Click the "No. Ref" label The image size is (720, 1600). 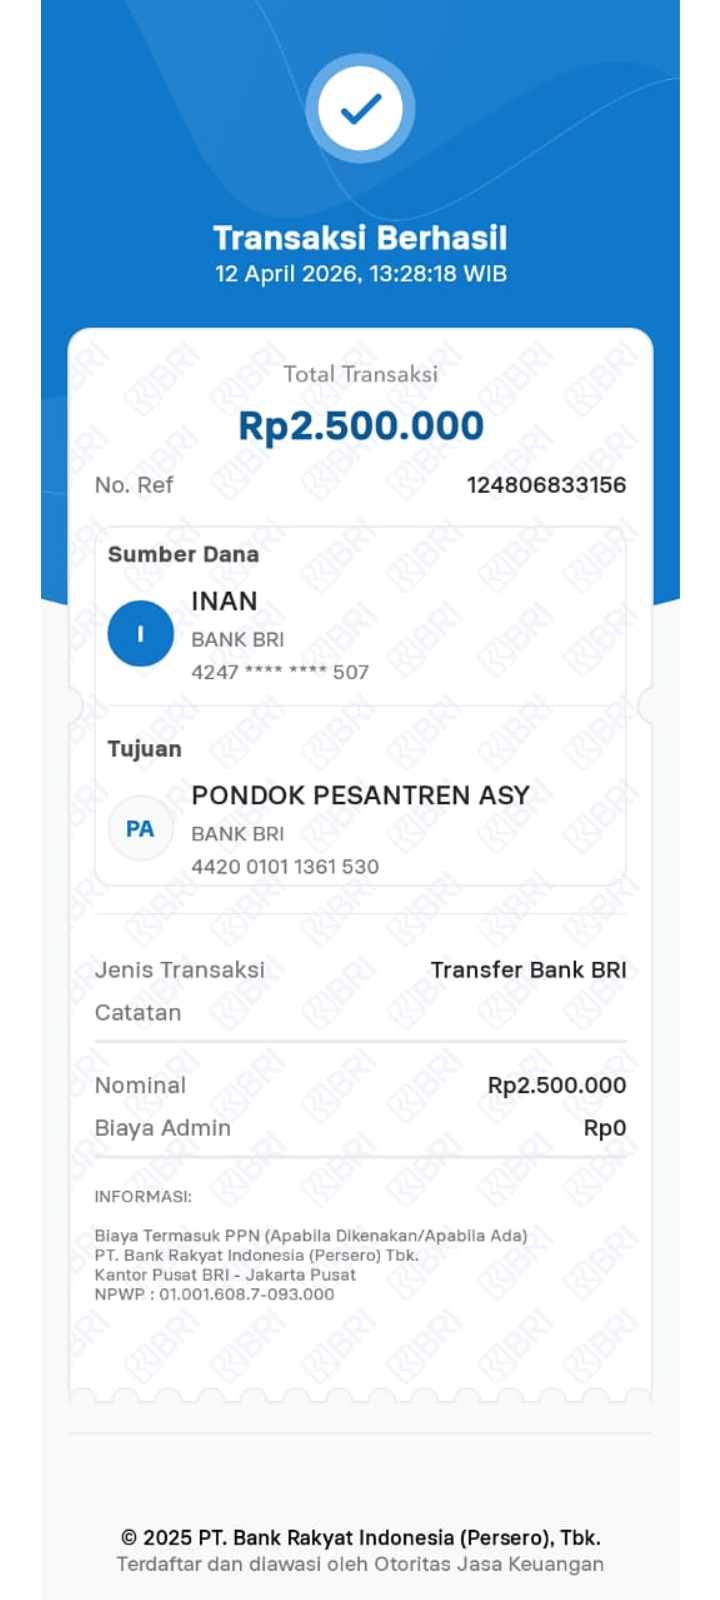click(x=134, y=485)
